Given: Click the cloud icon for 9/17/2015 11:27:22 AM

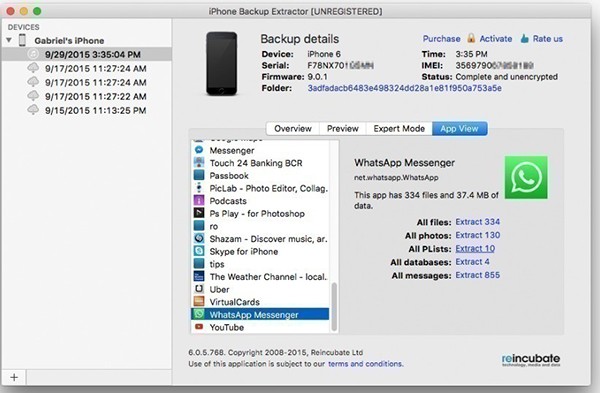Looking at the screenshot, I should click(x=33, y=96).
